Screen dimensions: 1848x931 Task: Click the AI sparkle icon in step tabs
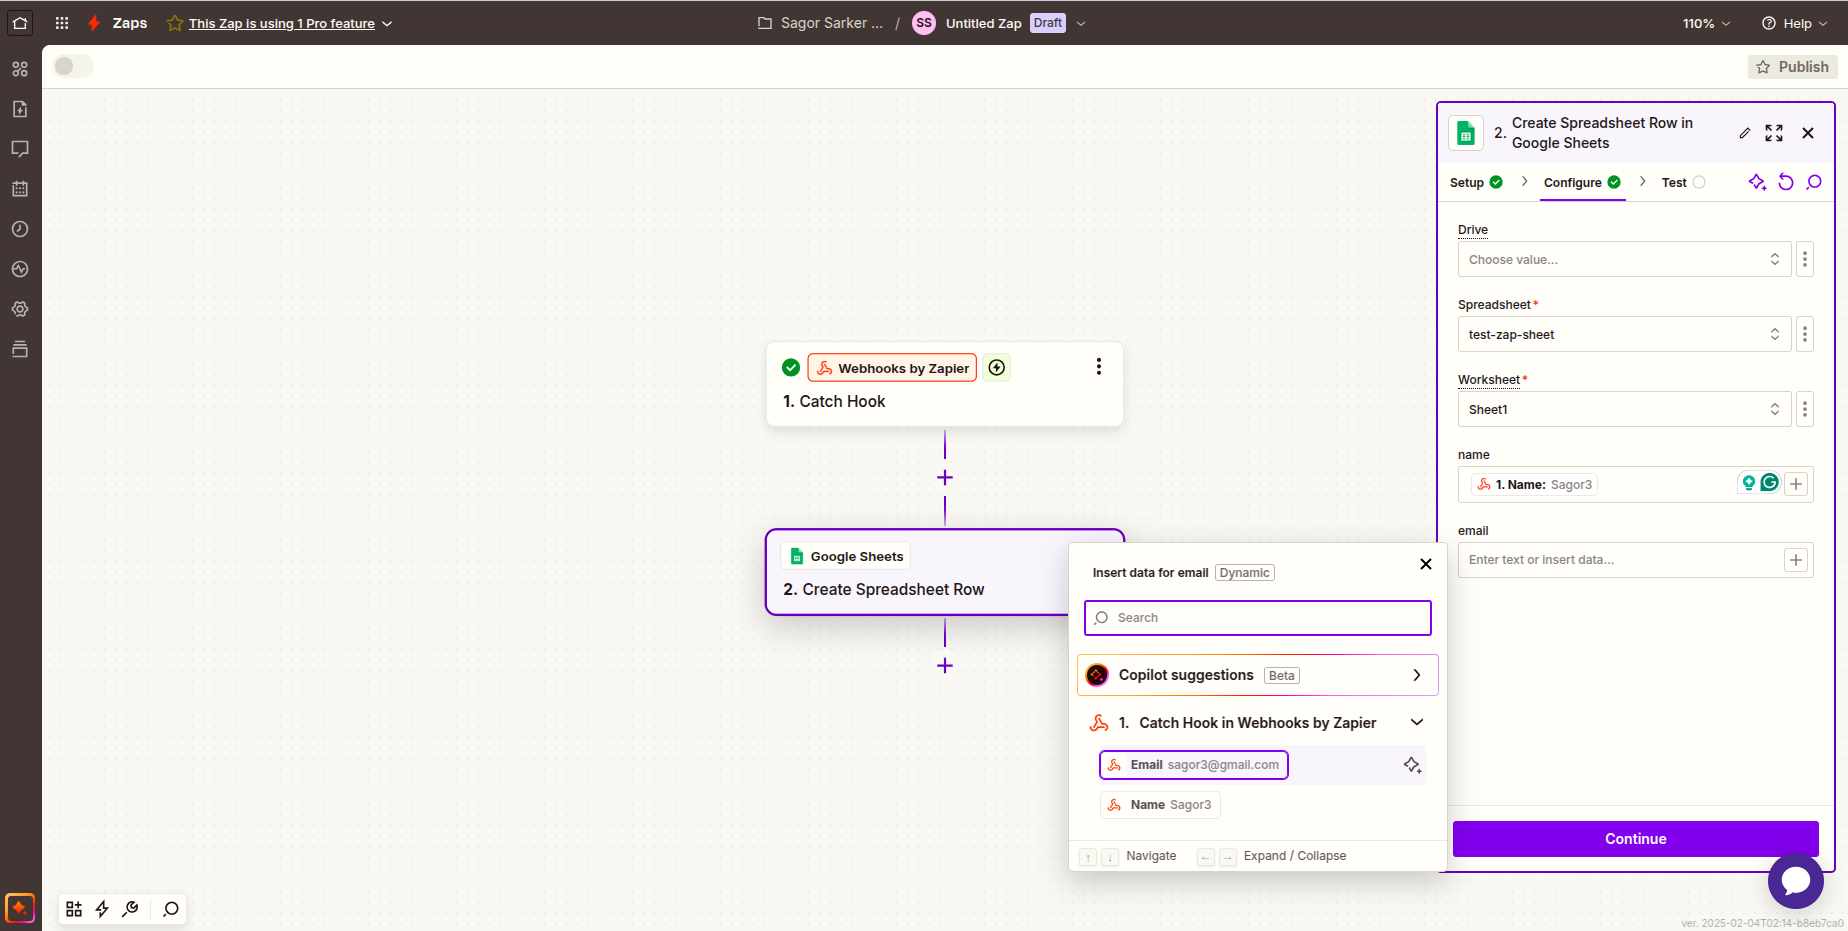[1757, 182]
